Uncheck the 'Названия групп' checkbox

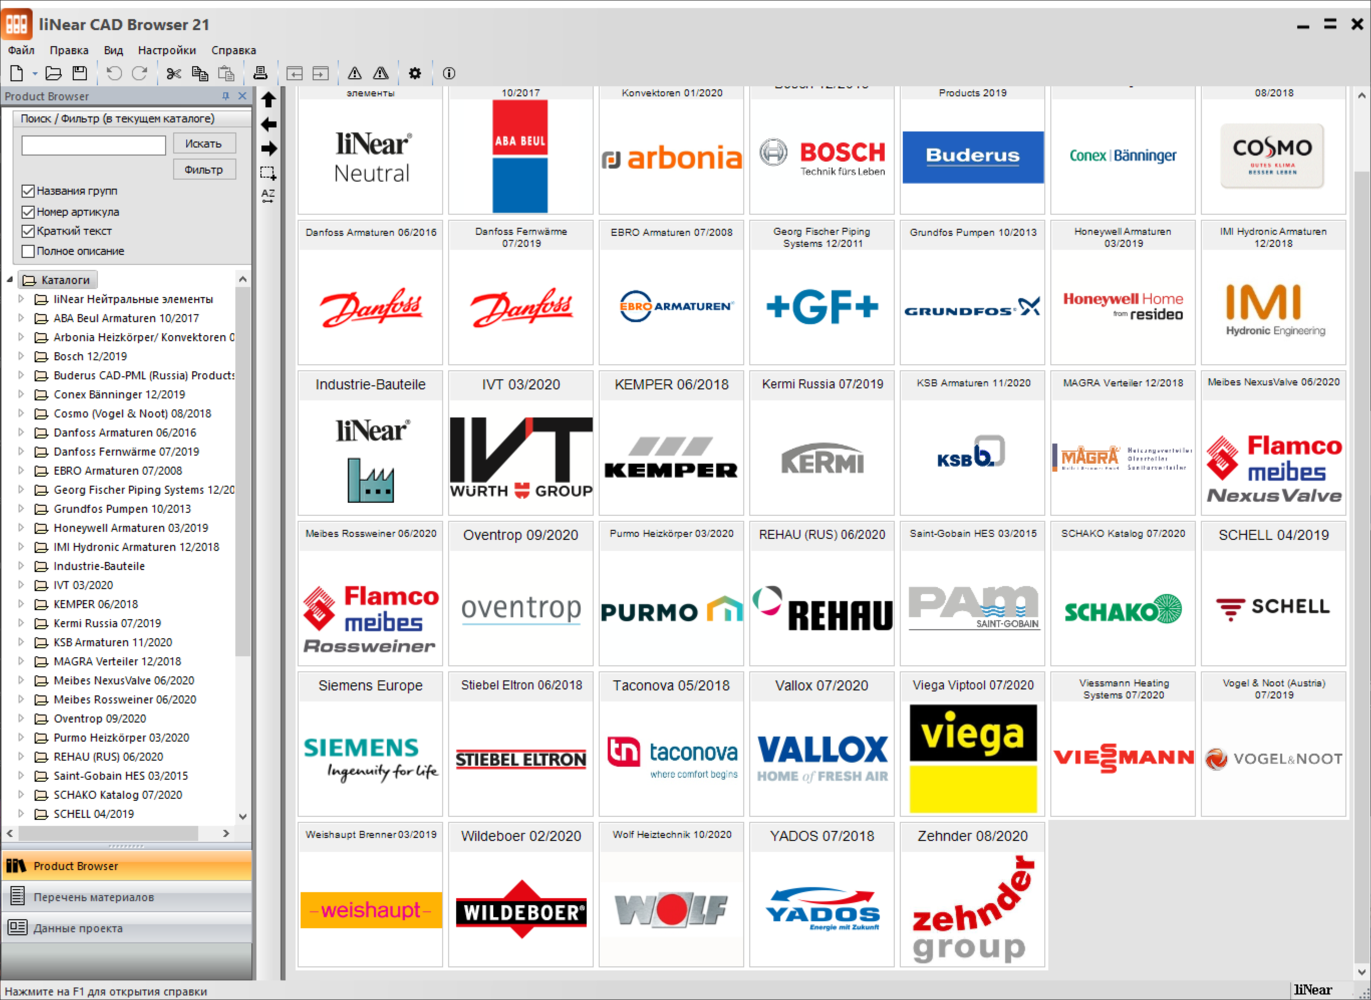[28, 191]
